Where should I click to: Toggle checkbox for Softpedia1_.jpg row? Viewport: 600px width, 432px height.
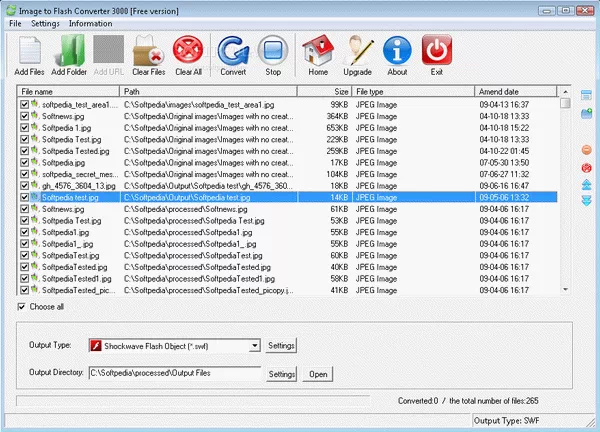[24, 244]
